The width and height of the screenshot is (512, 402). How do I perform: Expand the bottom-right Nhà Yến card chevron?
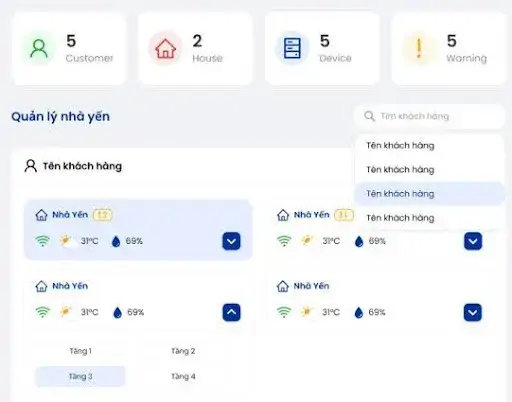[x=473, y=312]
